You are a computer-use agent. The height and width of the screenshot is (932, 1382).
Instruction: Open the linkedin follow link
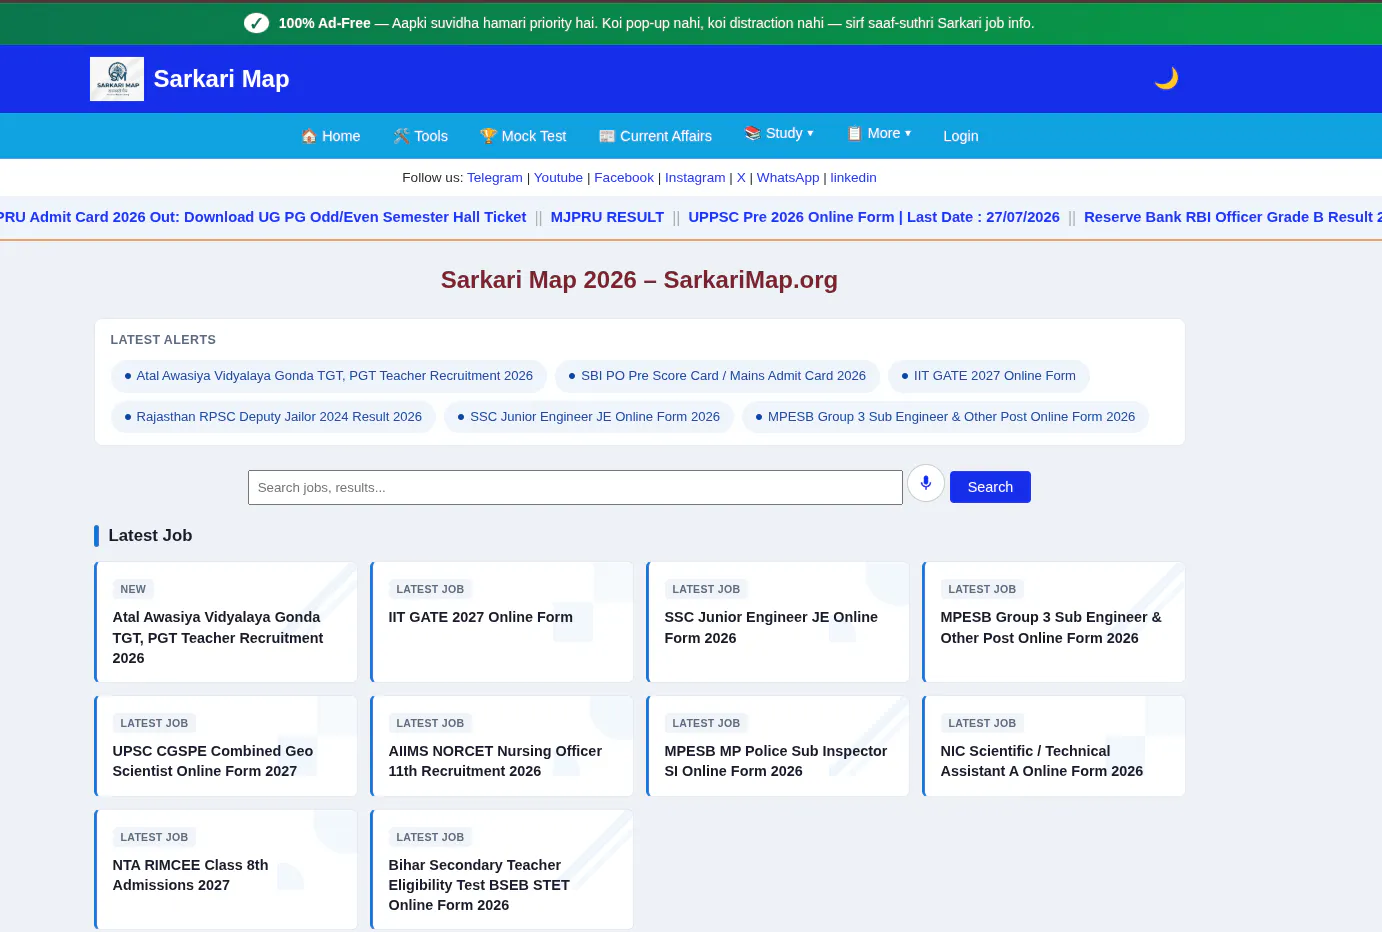[853, 178]
